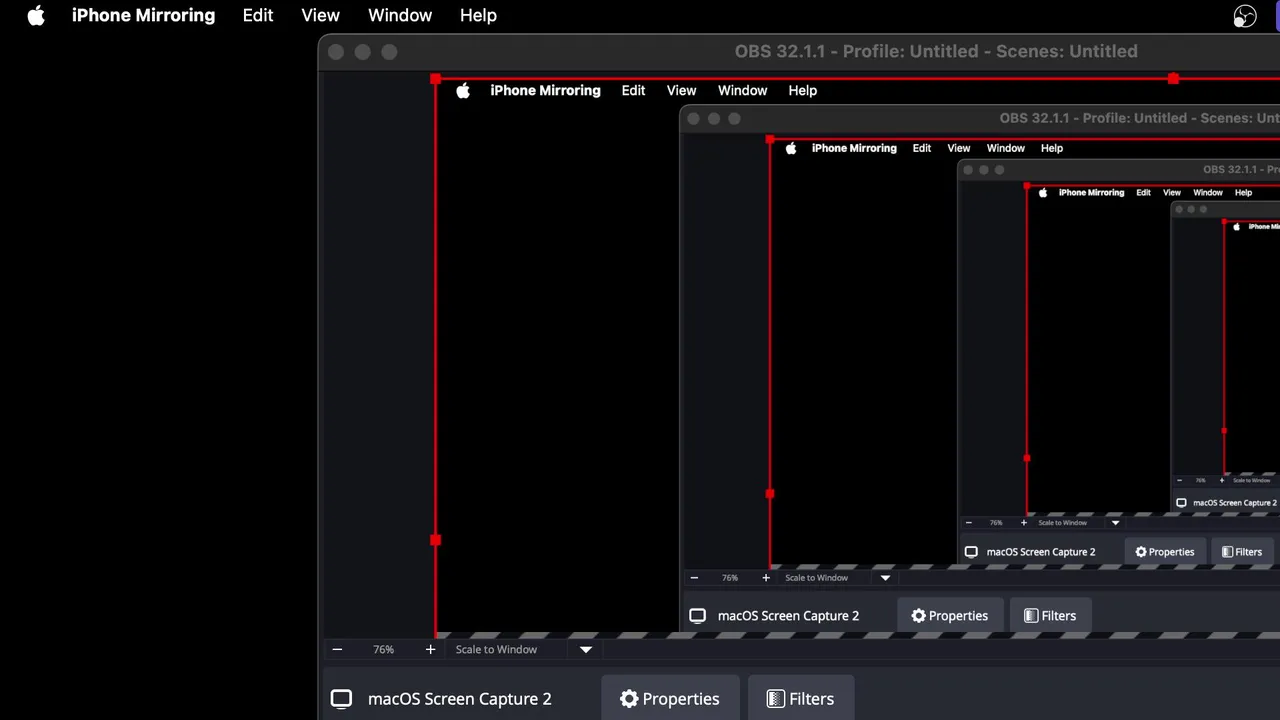Image resolution: width=1280 pixels, height=720 pixels.
Task: Click the mirrored Apple logo beside the largest mirrored iPhone Mirroring label
Action: pyautogui.click(x=463, y=90)
